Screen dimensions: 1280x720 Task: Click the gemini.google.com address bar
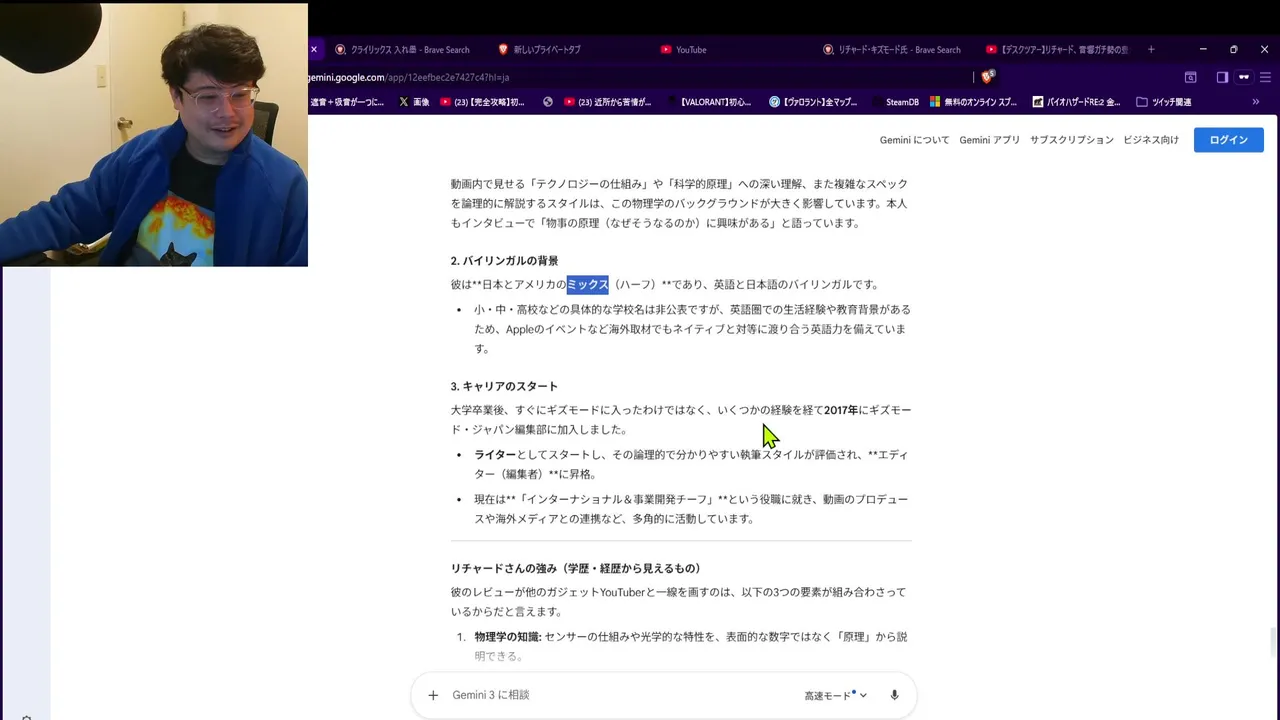(640, 77)
